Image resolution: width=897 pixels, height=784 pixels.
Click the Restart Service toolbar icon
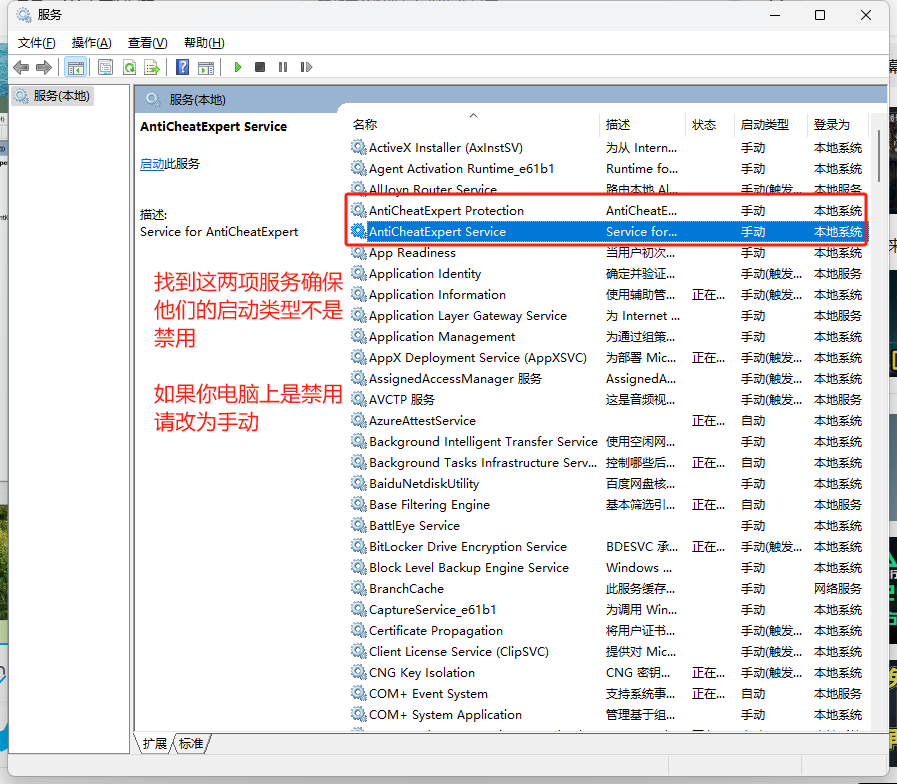coord(305,67)
